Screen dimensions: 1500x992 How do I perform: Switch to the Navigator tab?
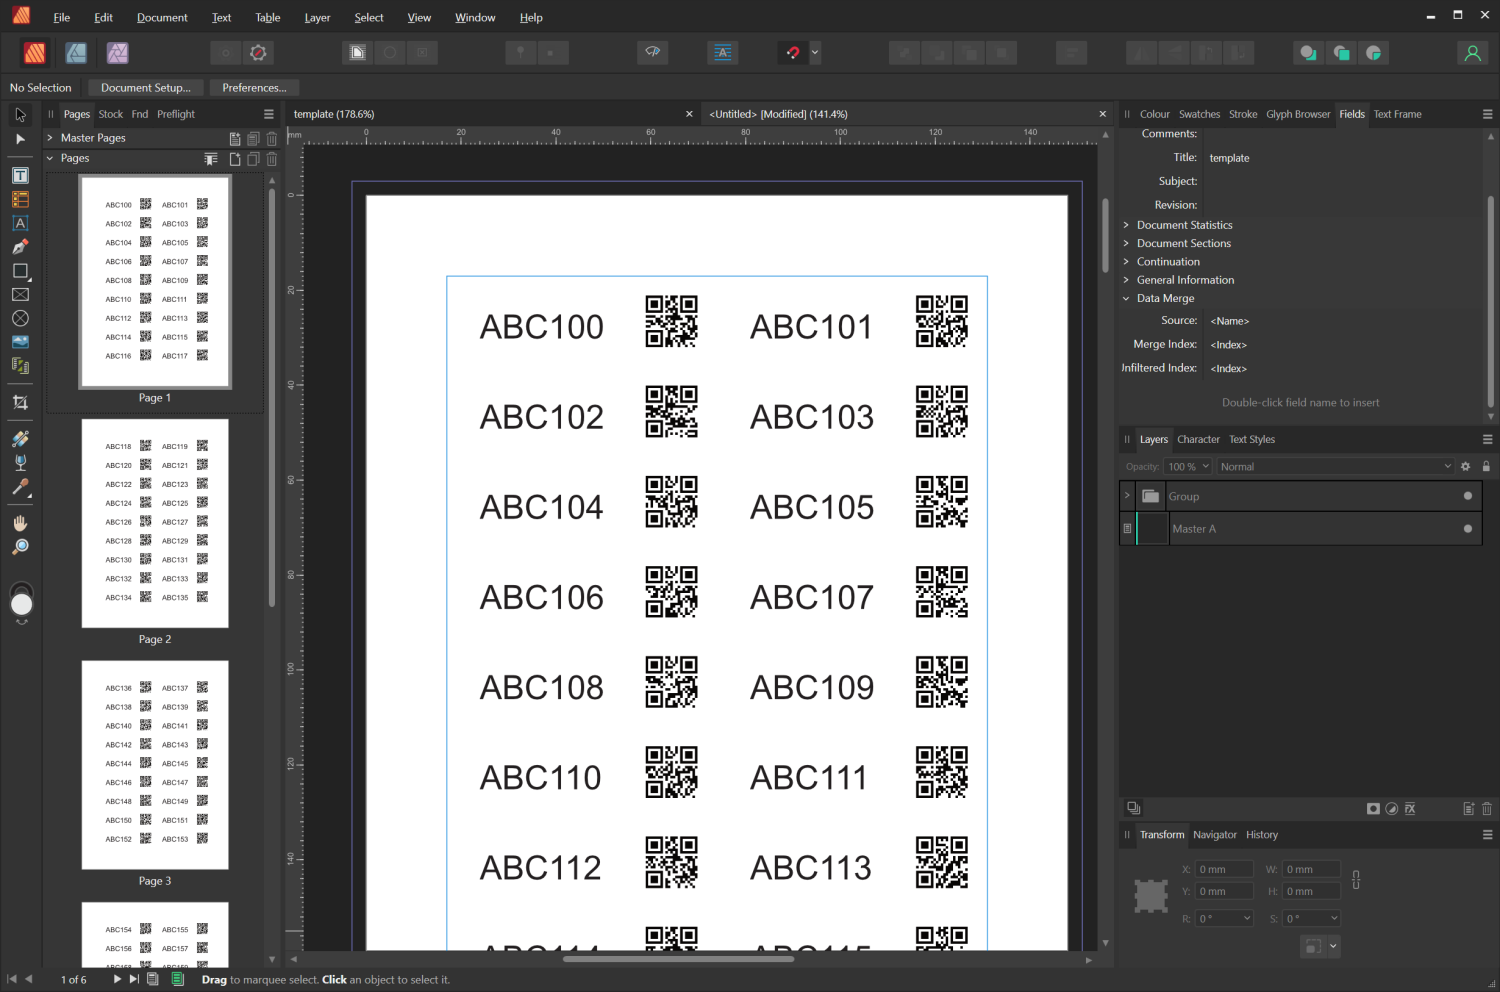(x=1215, y=834)
